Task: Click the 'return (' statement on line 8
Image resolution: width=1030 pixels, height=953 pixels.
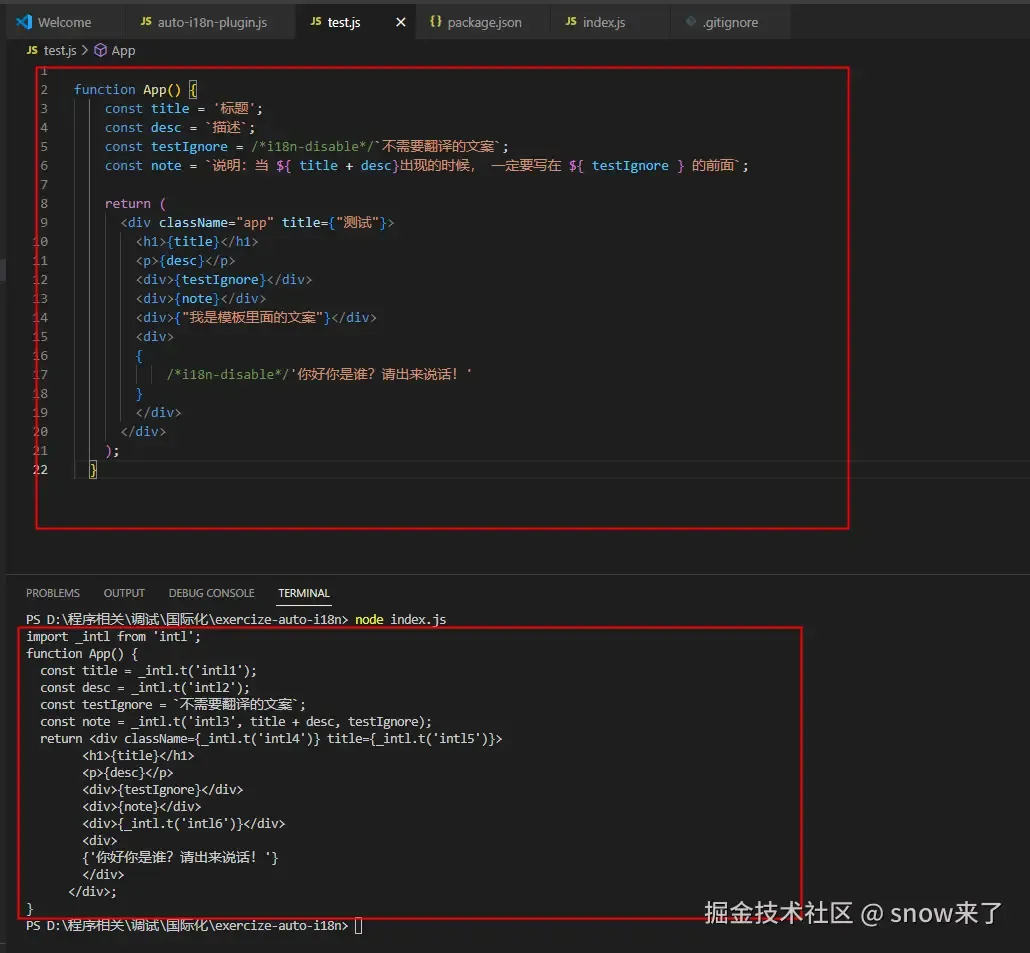Action: pos(135,204)
